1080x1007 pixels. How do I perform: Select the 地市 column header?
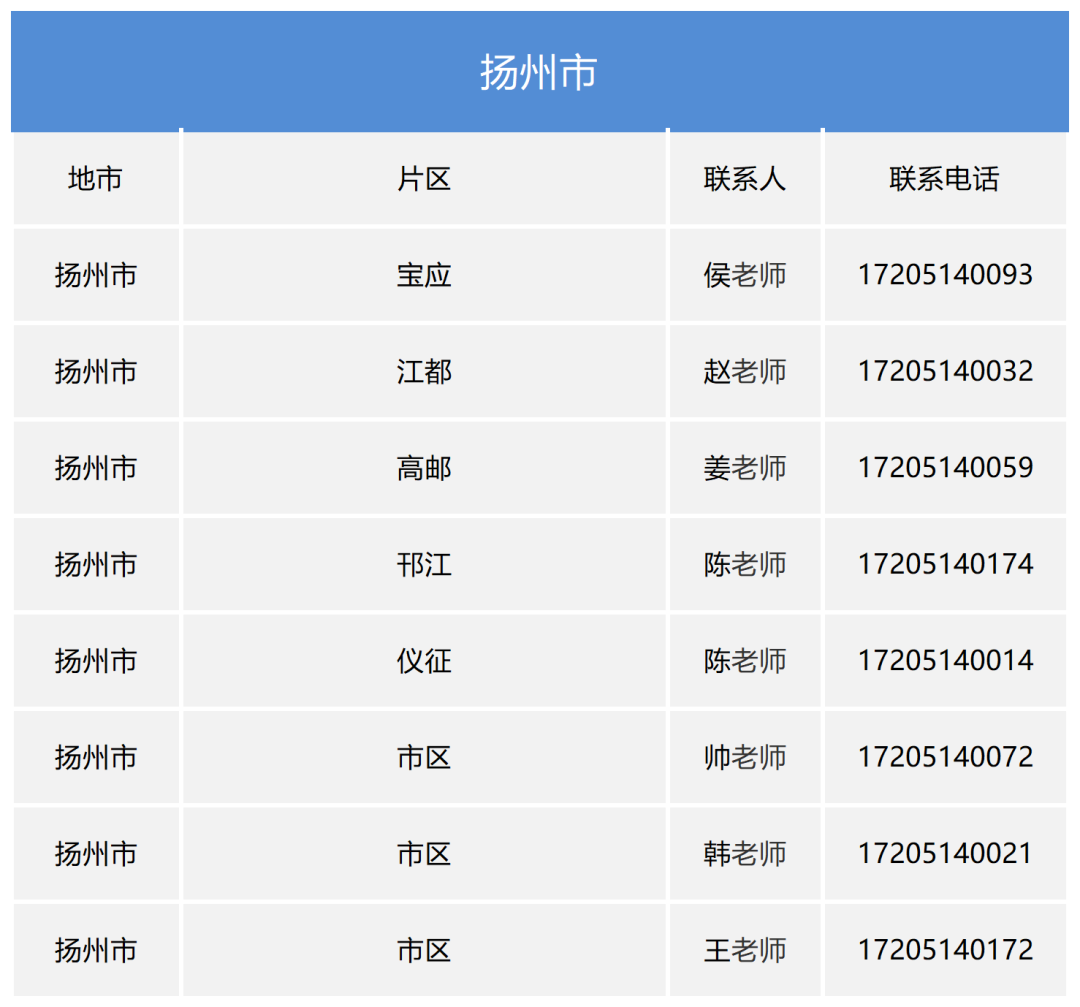95,179
